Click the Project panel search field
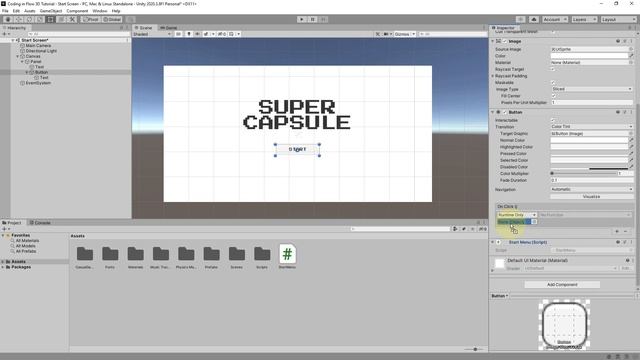The width and height of the screenshot is (640, 360). tap(400, 229)
